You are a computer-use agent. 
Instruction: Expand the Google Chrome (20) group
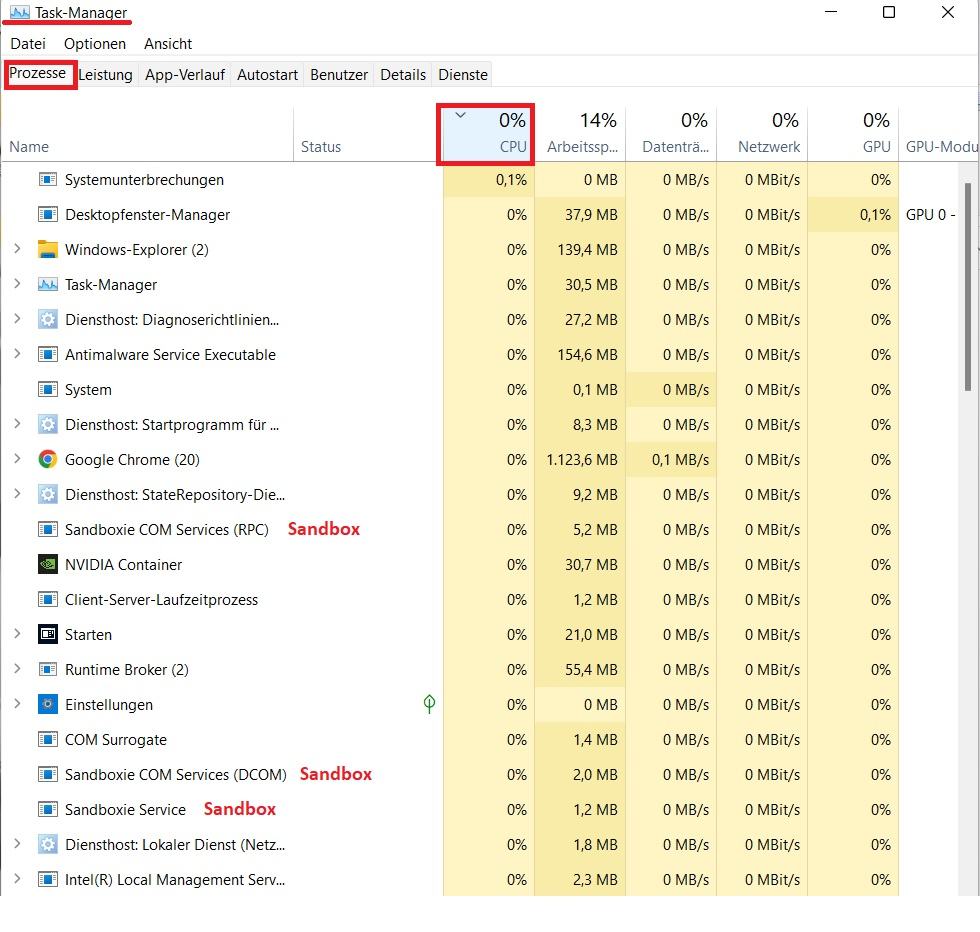tap(18, 459)
